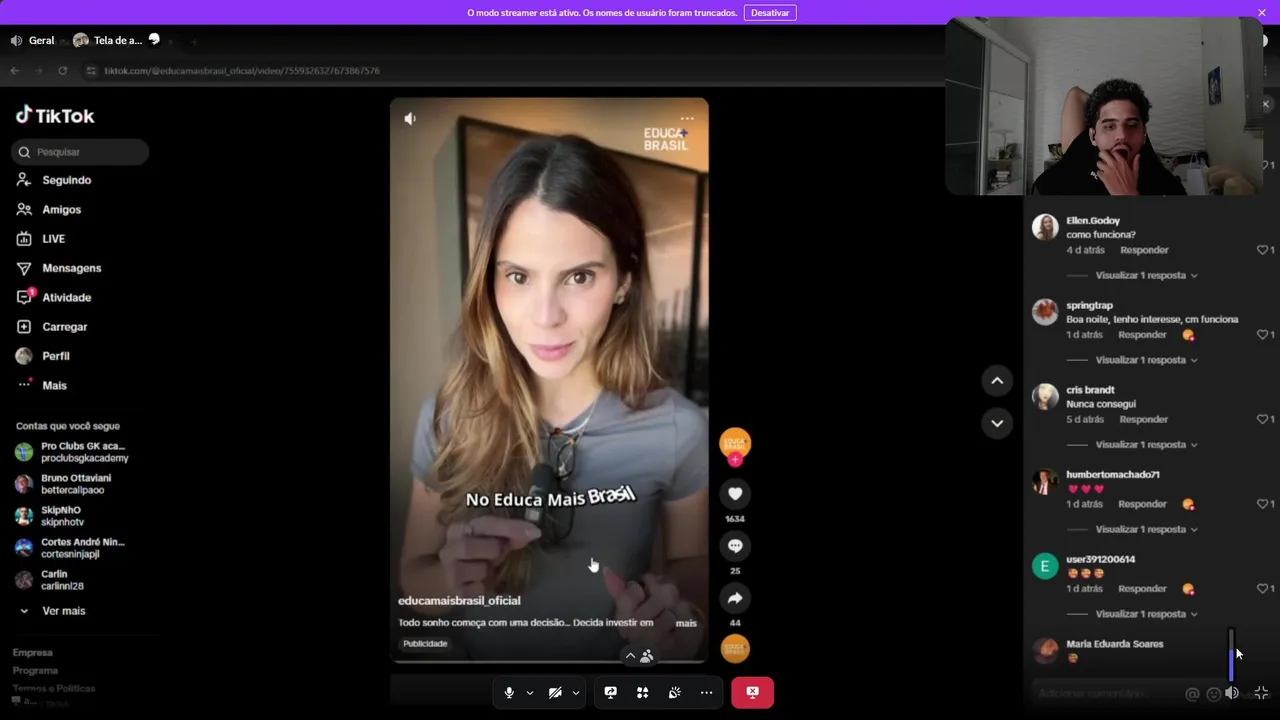Go to next video arrow
This screenshot has height=720, width=1280.
(x=997, y=423)
